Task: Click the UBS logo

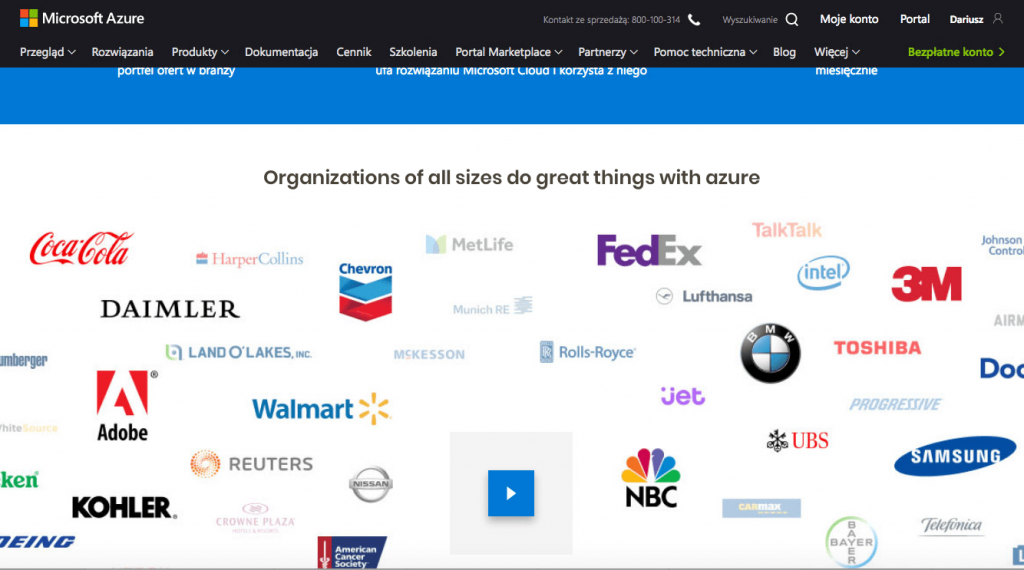Action: (x=797, y=441)
